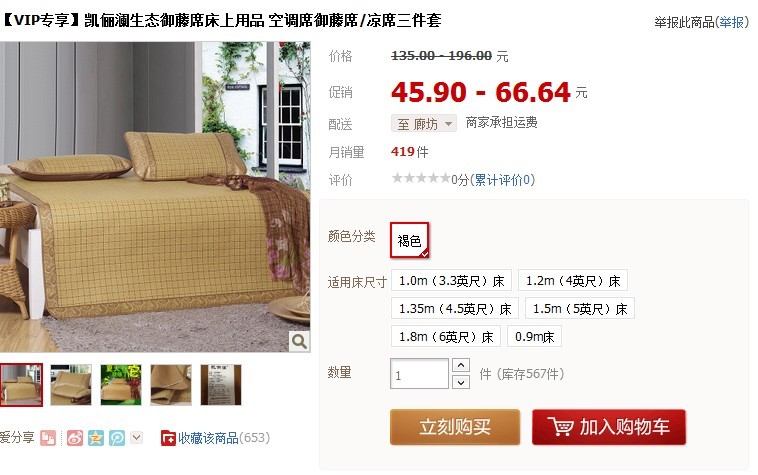Choose the 1.5m（5英尺）床 size
The height and width of the screenshot is (475, 758).
(580, 308)
